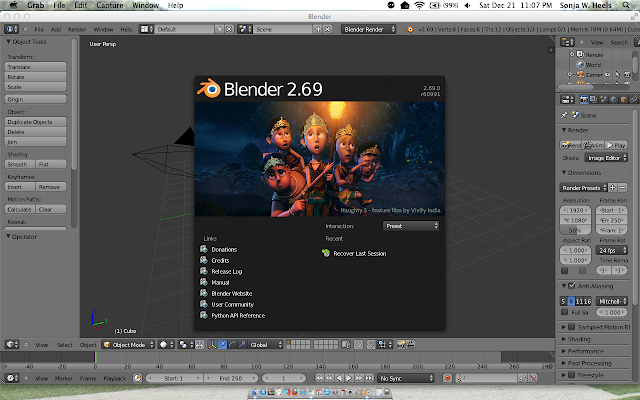The width and height of the screenshot is (640, 400).
Task: Click the timeline editor type clock icon
Action: (x=12, y=378)
